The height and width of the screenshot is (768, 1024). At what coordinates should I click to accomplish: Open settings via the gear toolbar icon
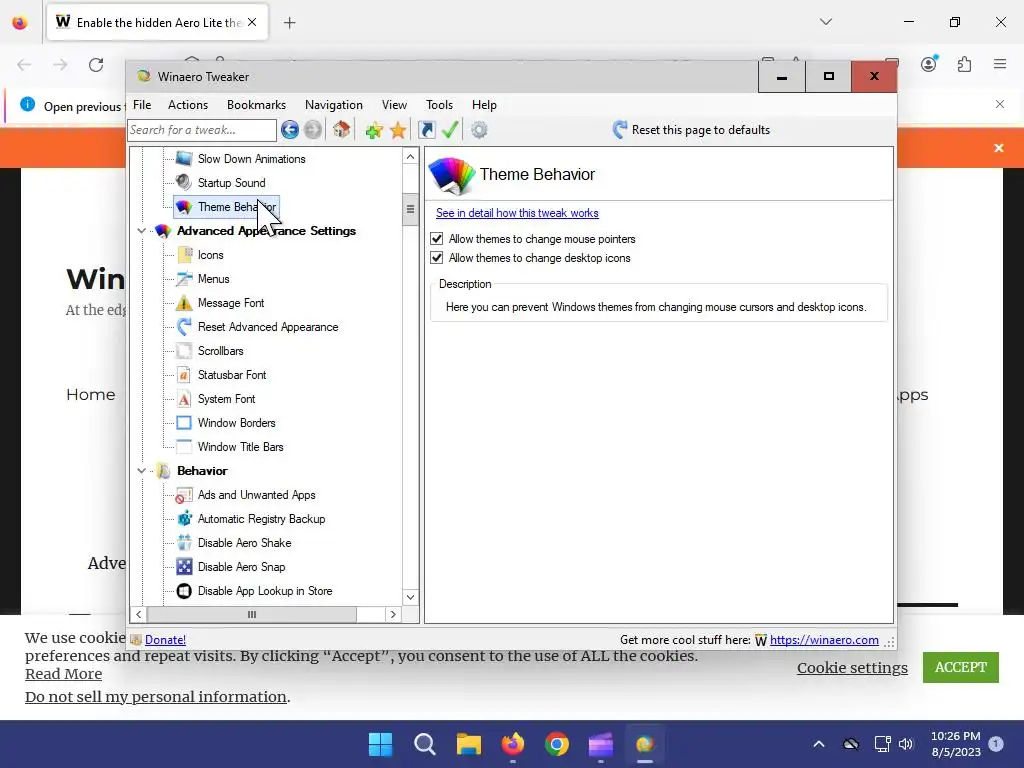coord(479,130)
